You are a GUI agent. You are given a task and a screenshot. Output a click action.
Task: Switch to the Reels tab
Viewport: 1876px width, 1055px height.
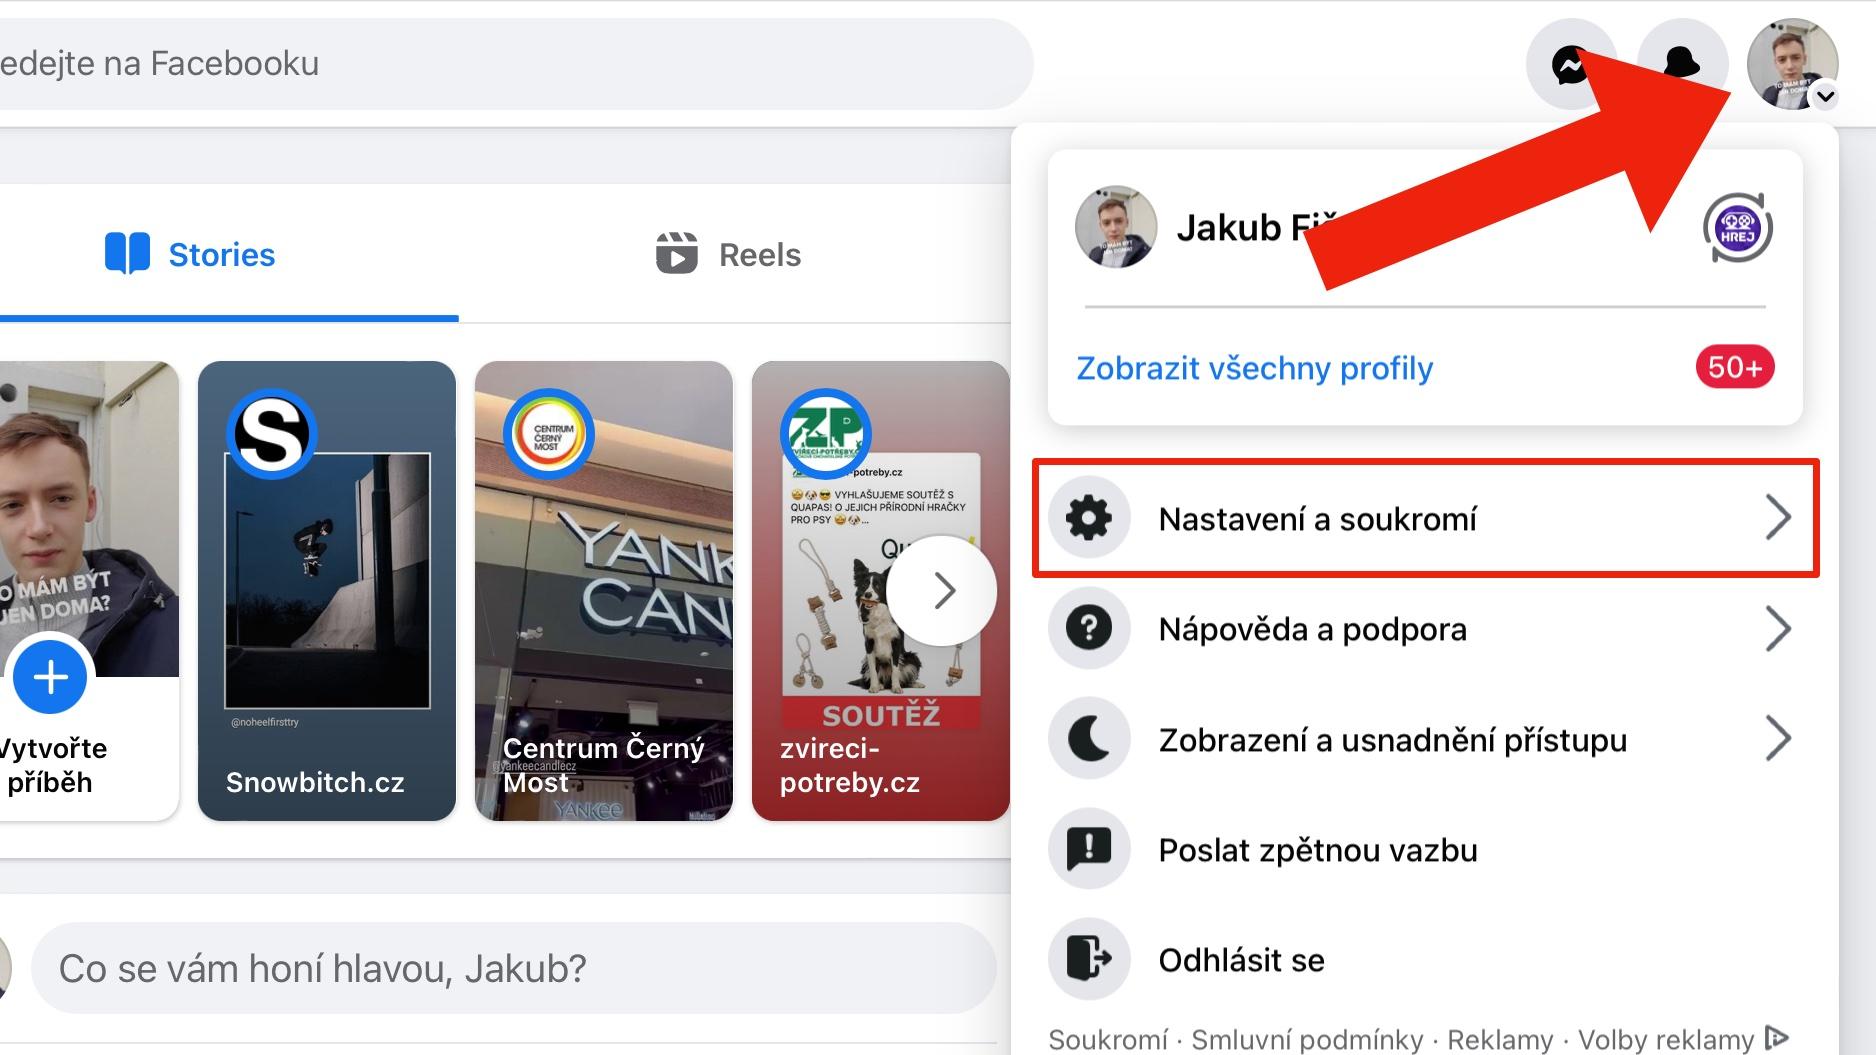point(728,255)
